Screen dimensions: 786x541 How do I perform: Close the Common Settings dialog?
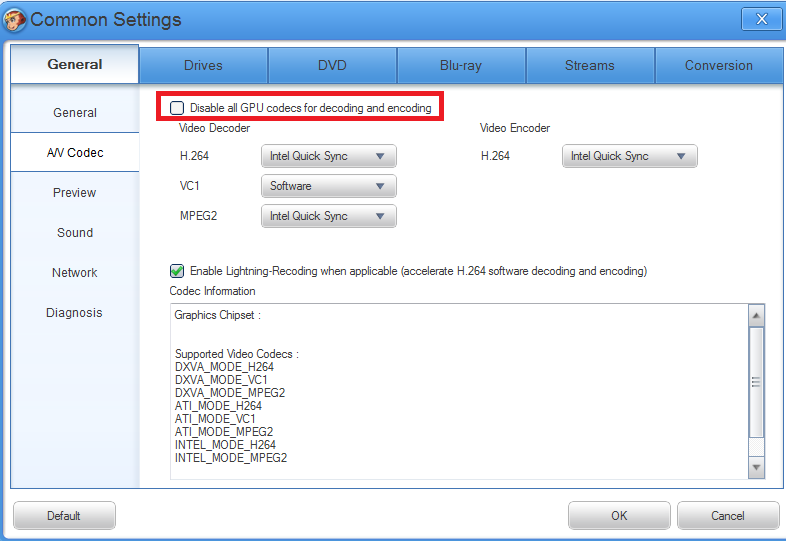tap(761, 19)
